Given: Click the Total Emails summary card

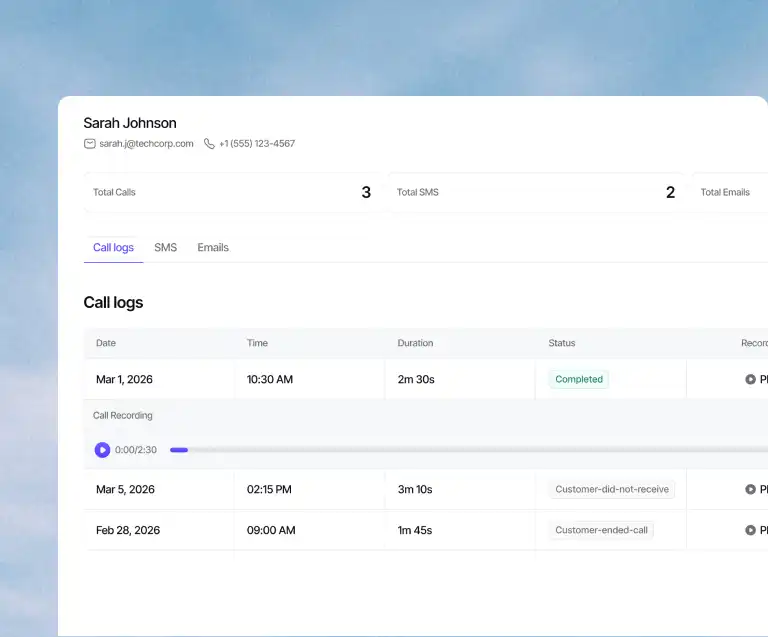Looking at the screenshot, I should click(729, 192).
